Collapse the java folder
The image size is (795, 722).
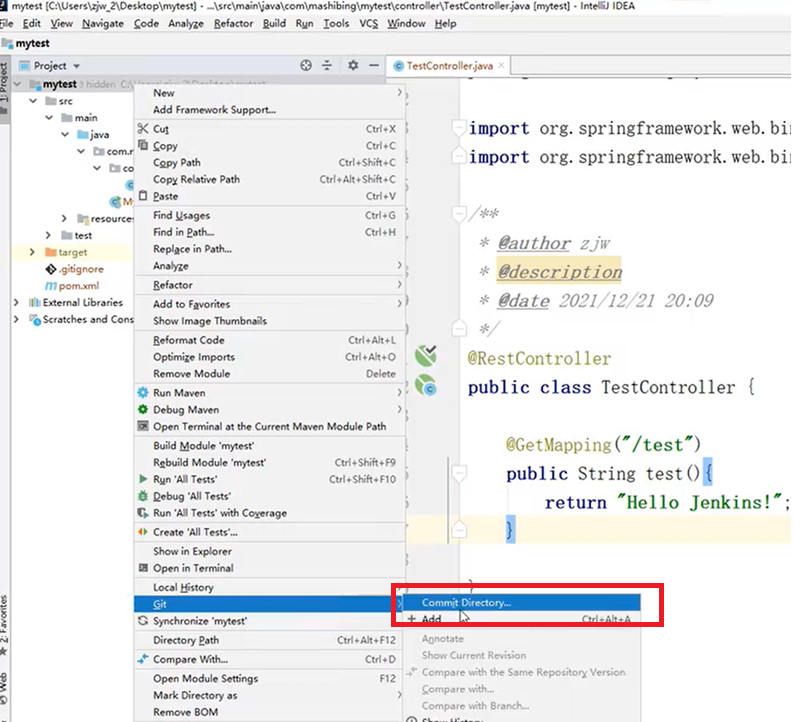65,134
